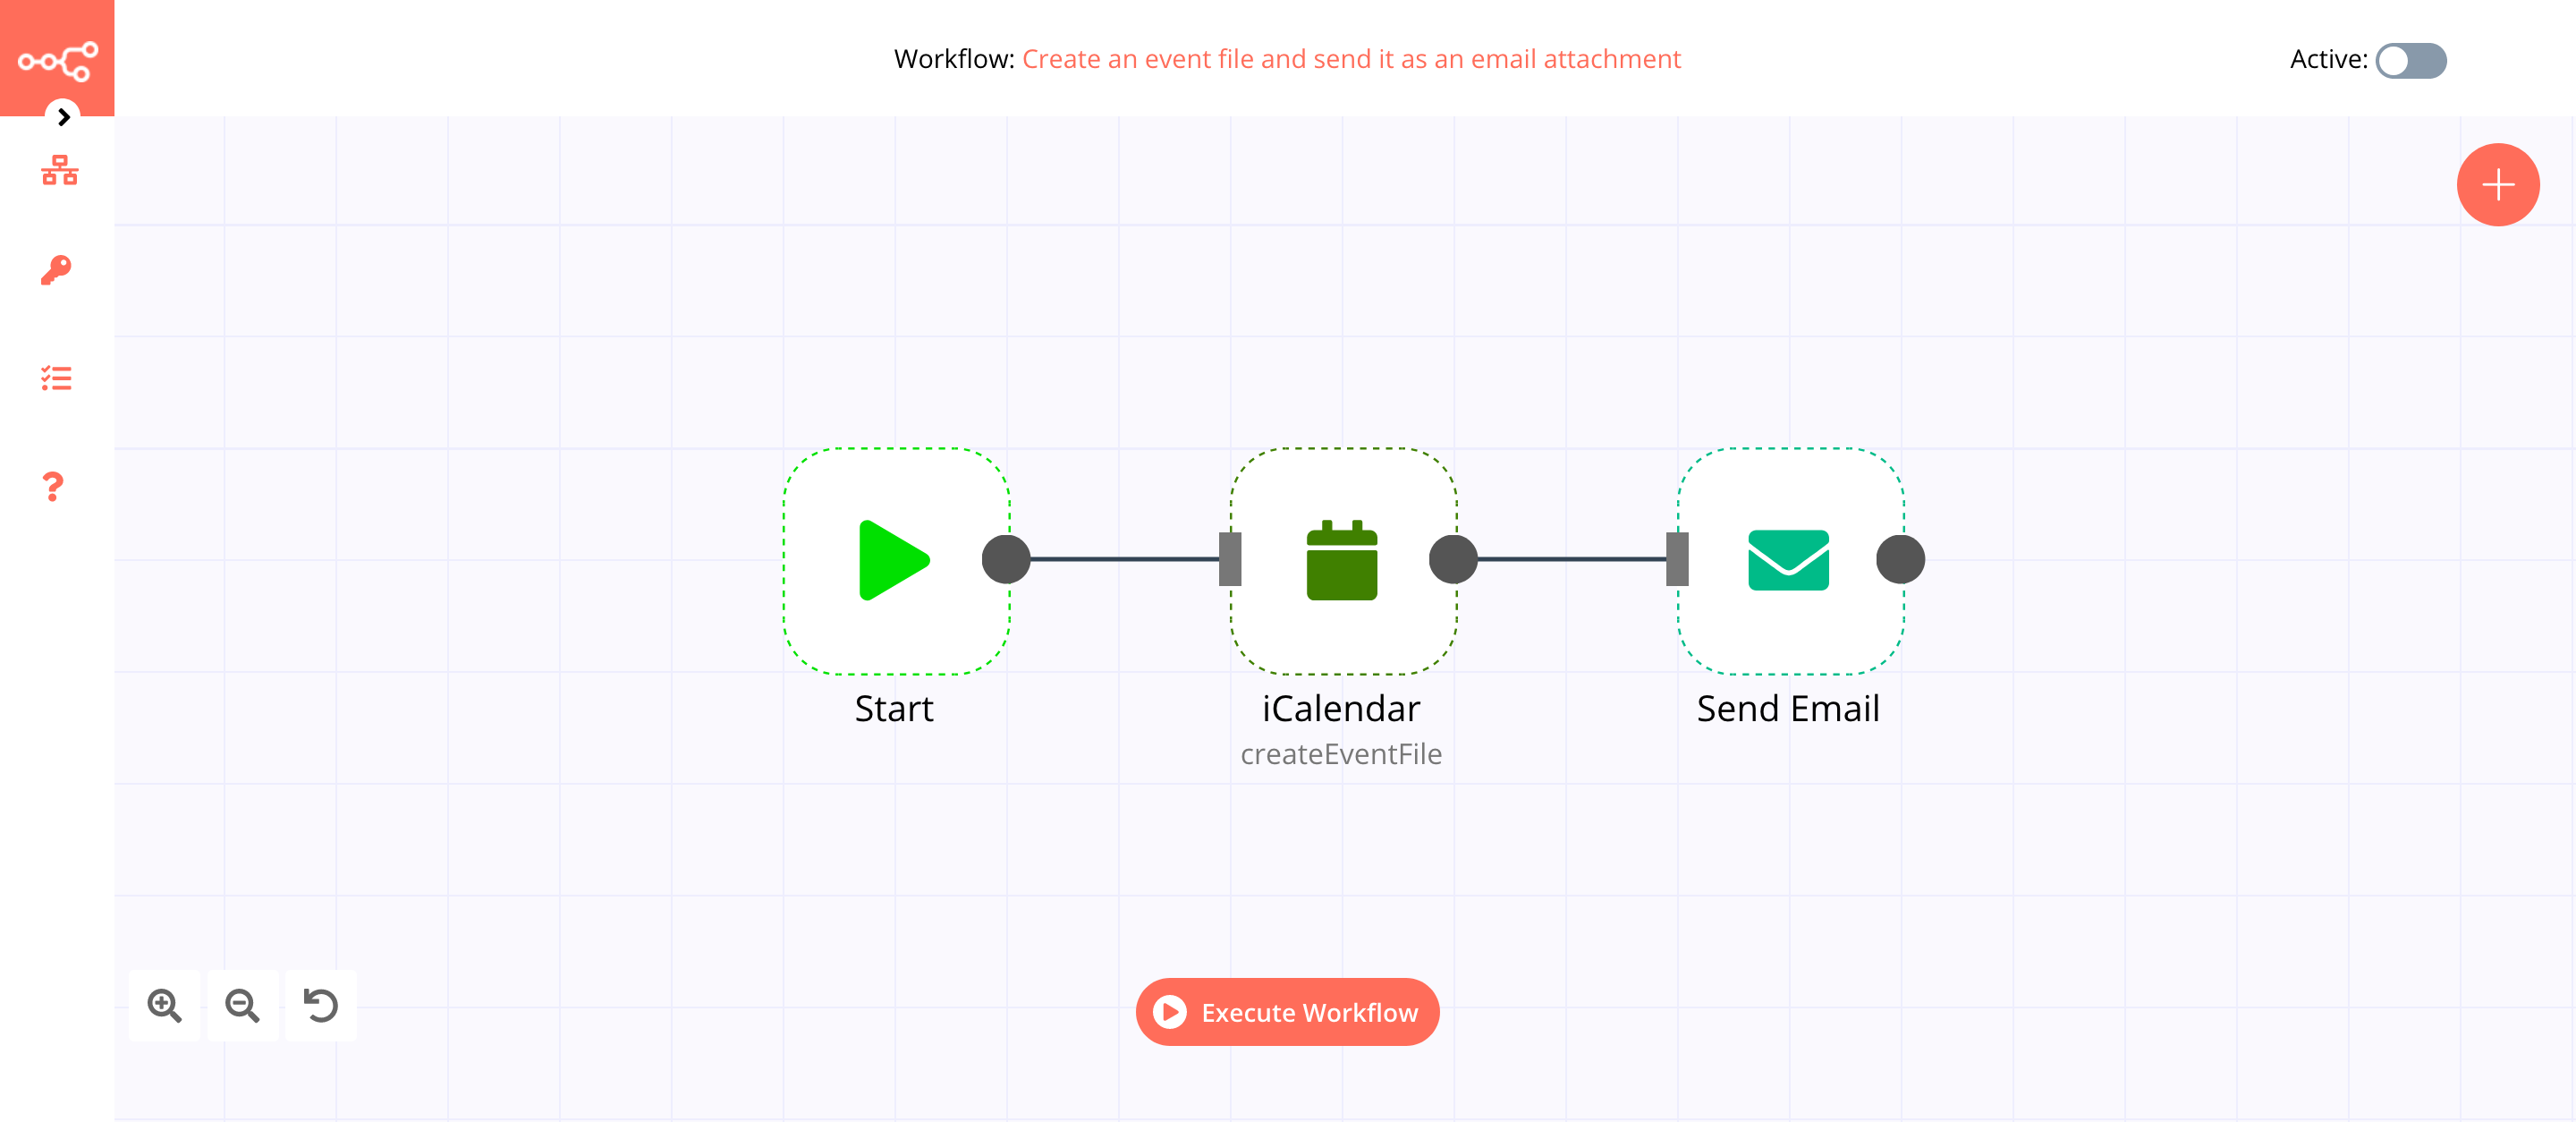
Task: Click the Send Email node icon
Action: (1787, 558)
